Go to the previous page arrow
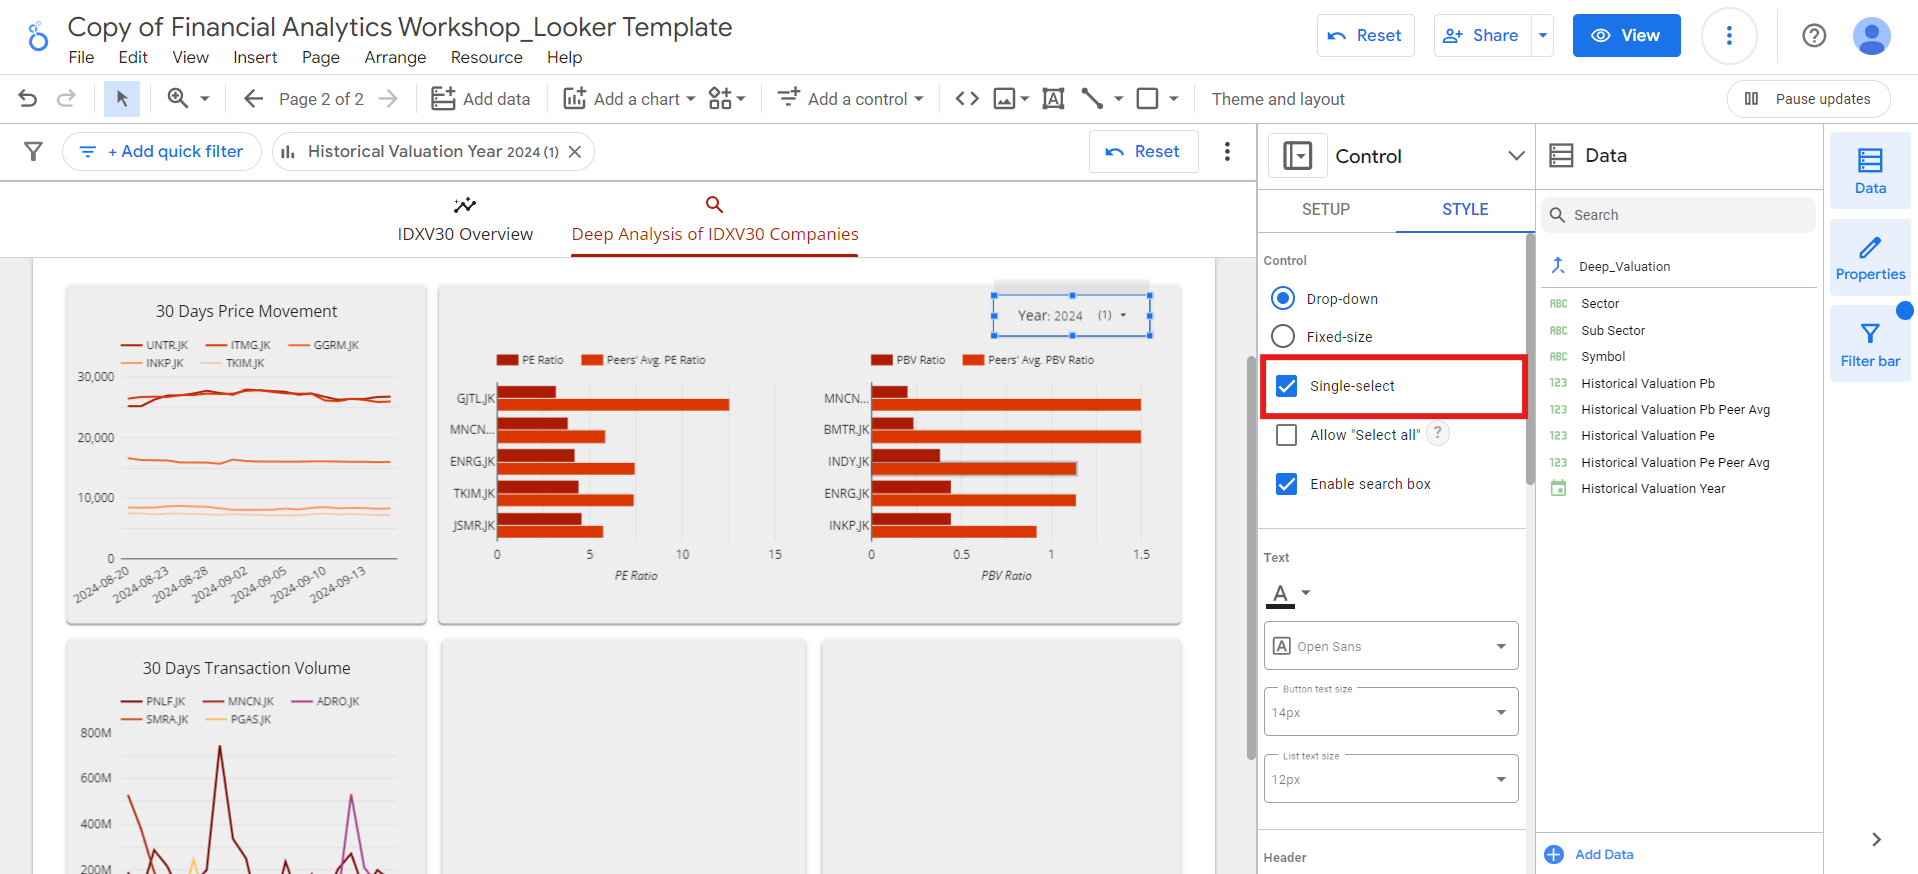The height and width of the screenshot is (874, 1918). coord(253,98)
